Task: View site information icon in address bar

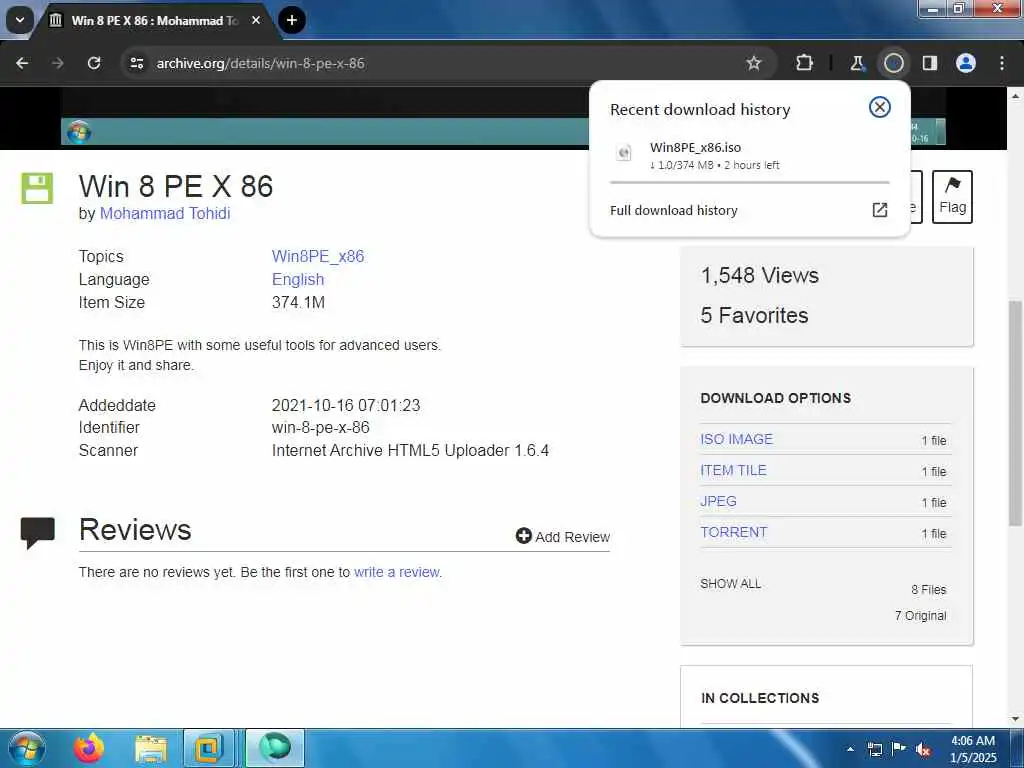Action: tap(136, 63)
